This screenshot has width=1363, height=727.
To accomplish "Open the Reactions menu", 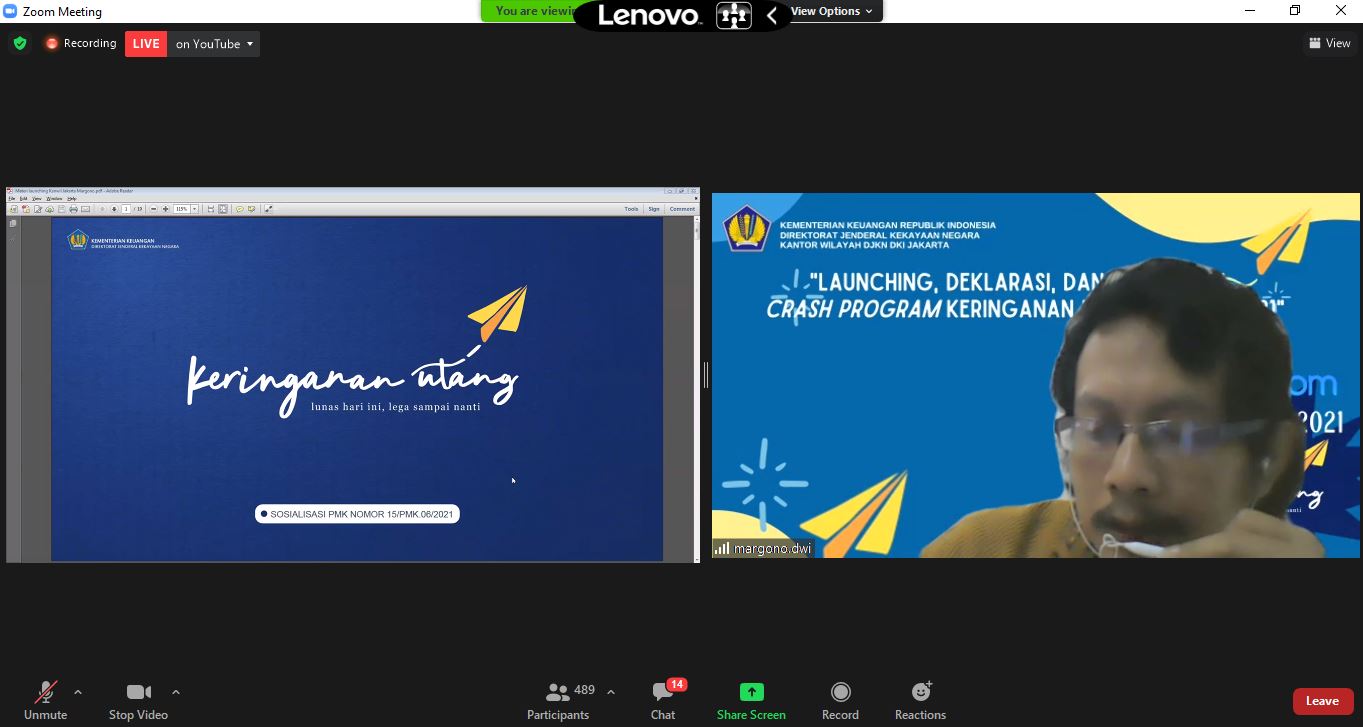I will point(920,701).
